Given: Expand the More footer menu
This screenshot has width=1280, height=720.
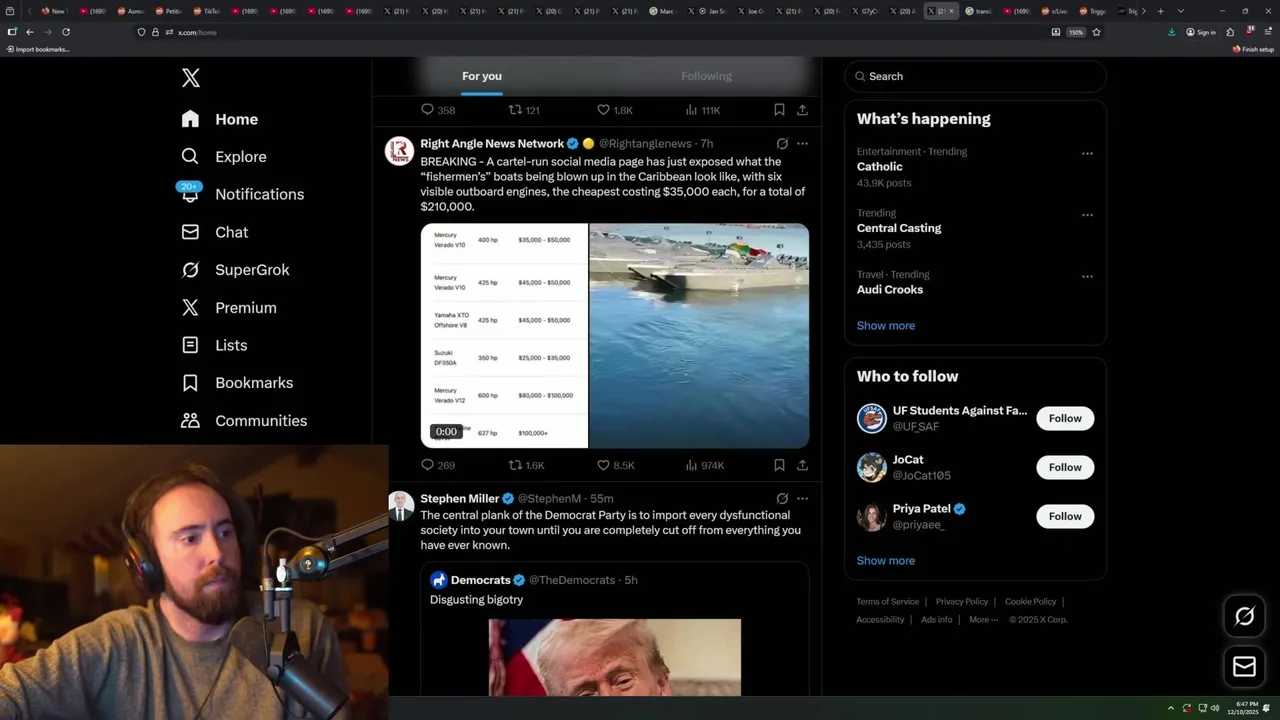Looking at the screenshot, I should point(982,620).
